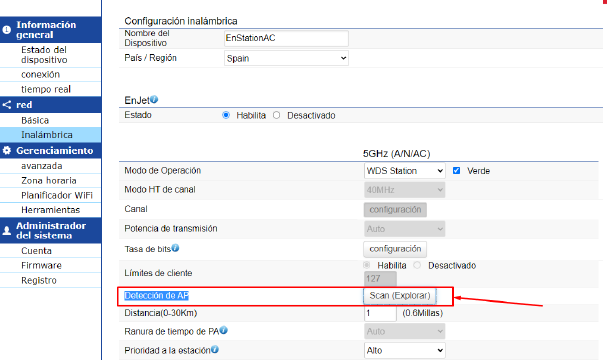This screenshot has width=607, height=360.
Task: Go to Planificador WiFi in sidebar
Action: pyautogui.click(x=57, y=195)
